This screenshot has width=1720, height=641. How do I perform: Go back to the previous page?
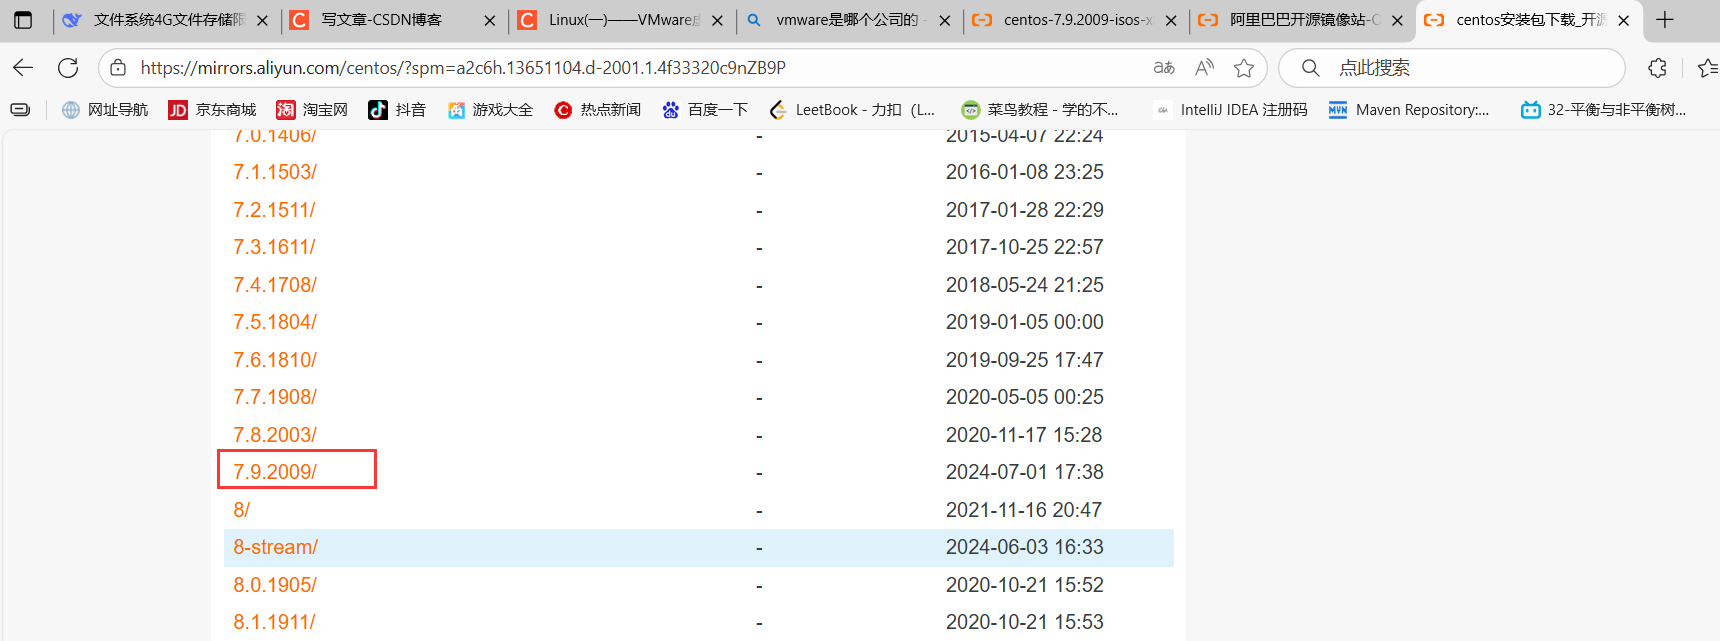[x=23, y=68]
